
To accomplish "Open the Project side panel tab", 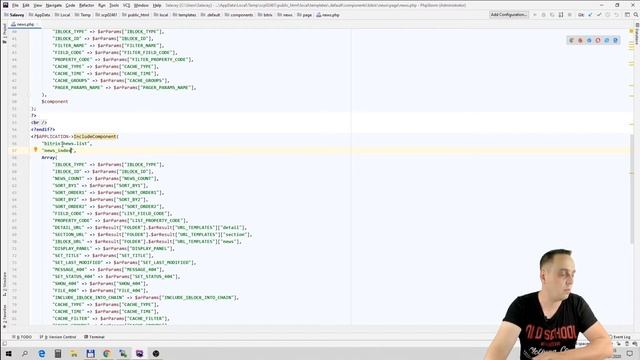I will 4,33.
